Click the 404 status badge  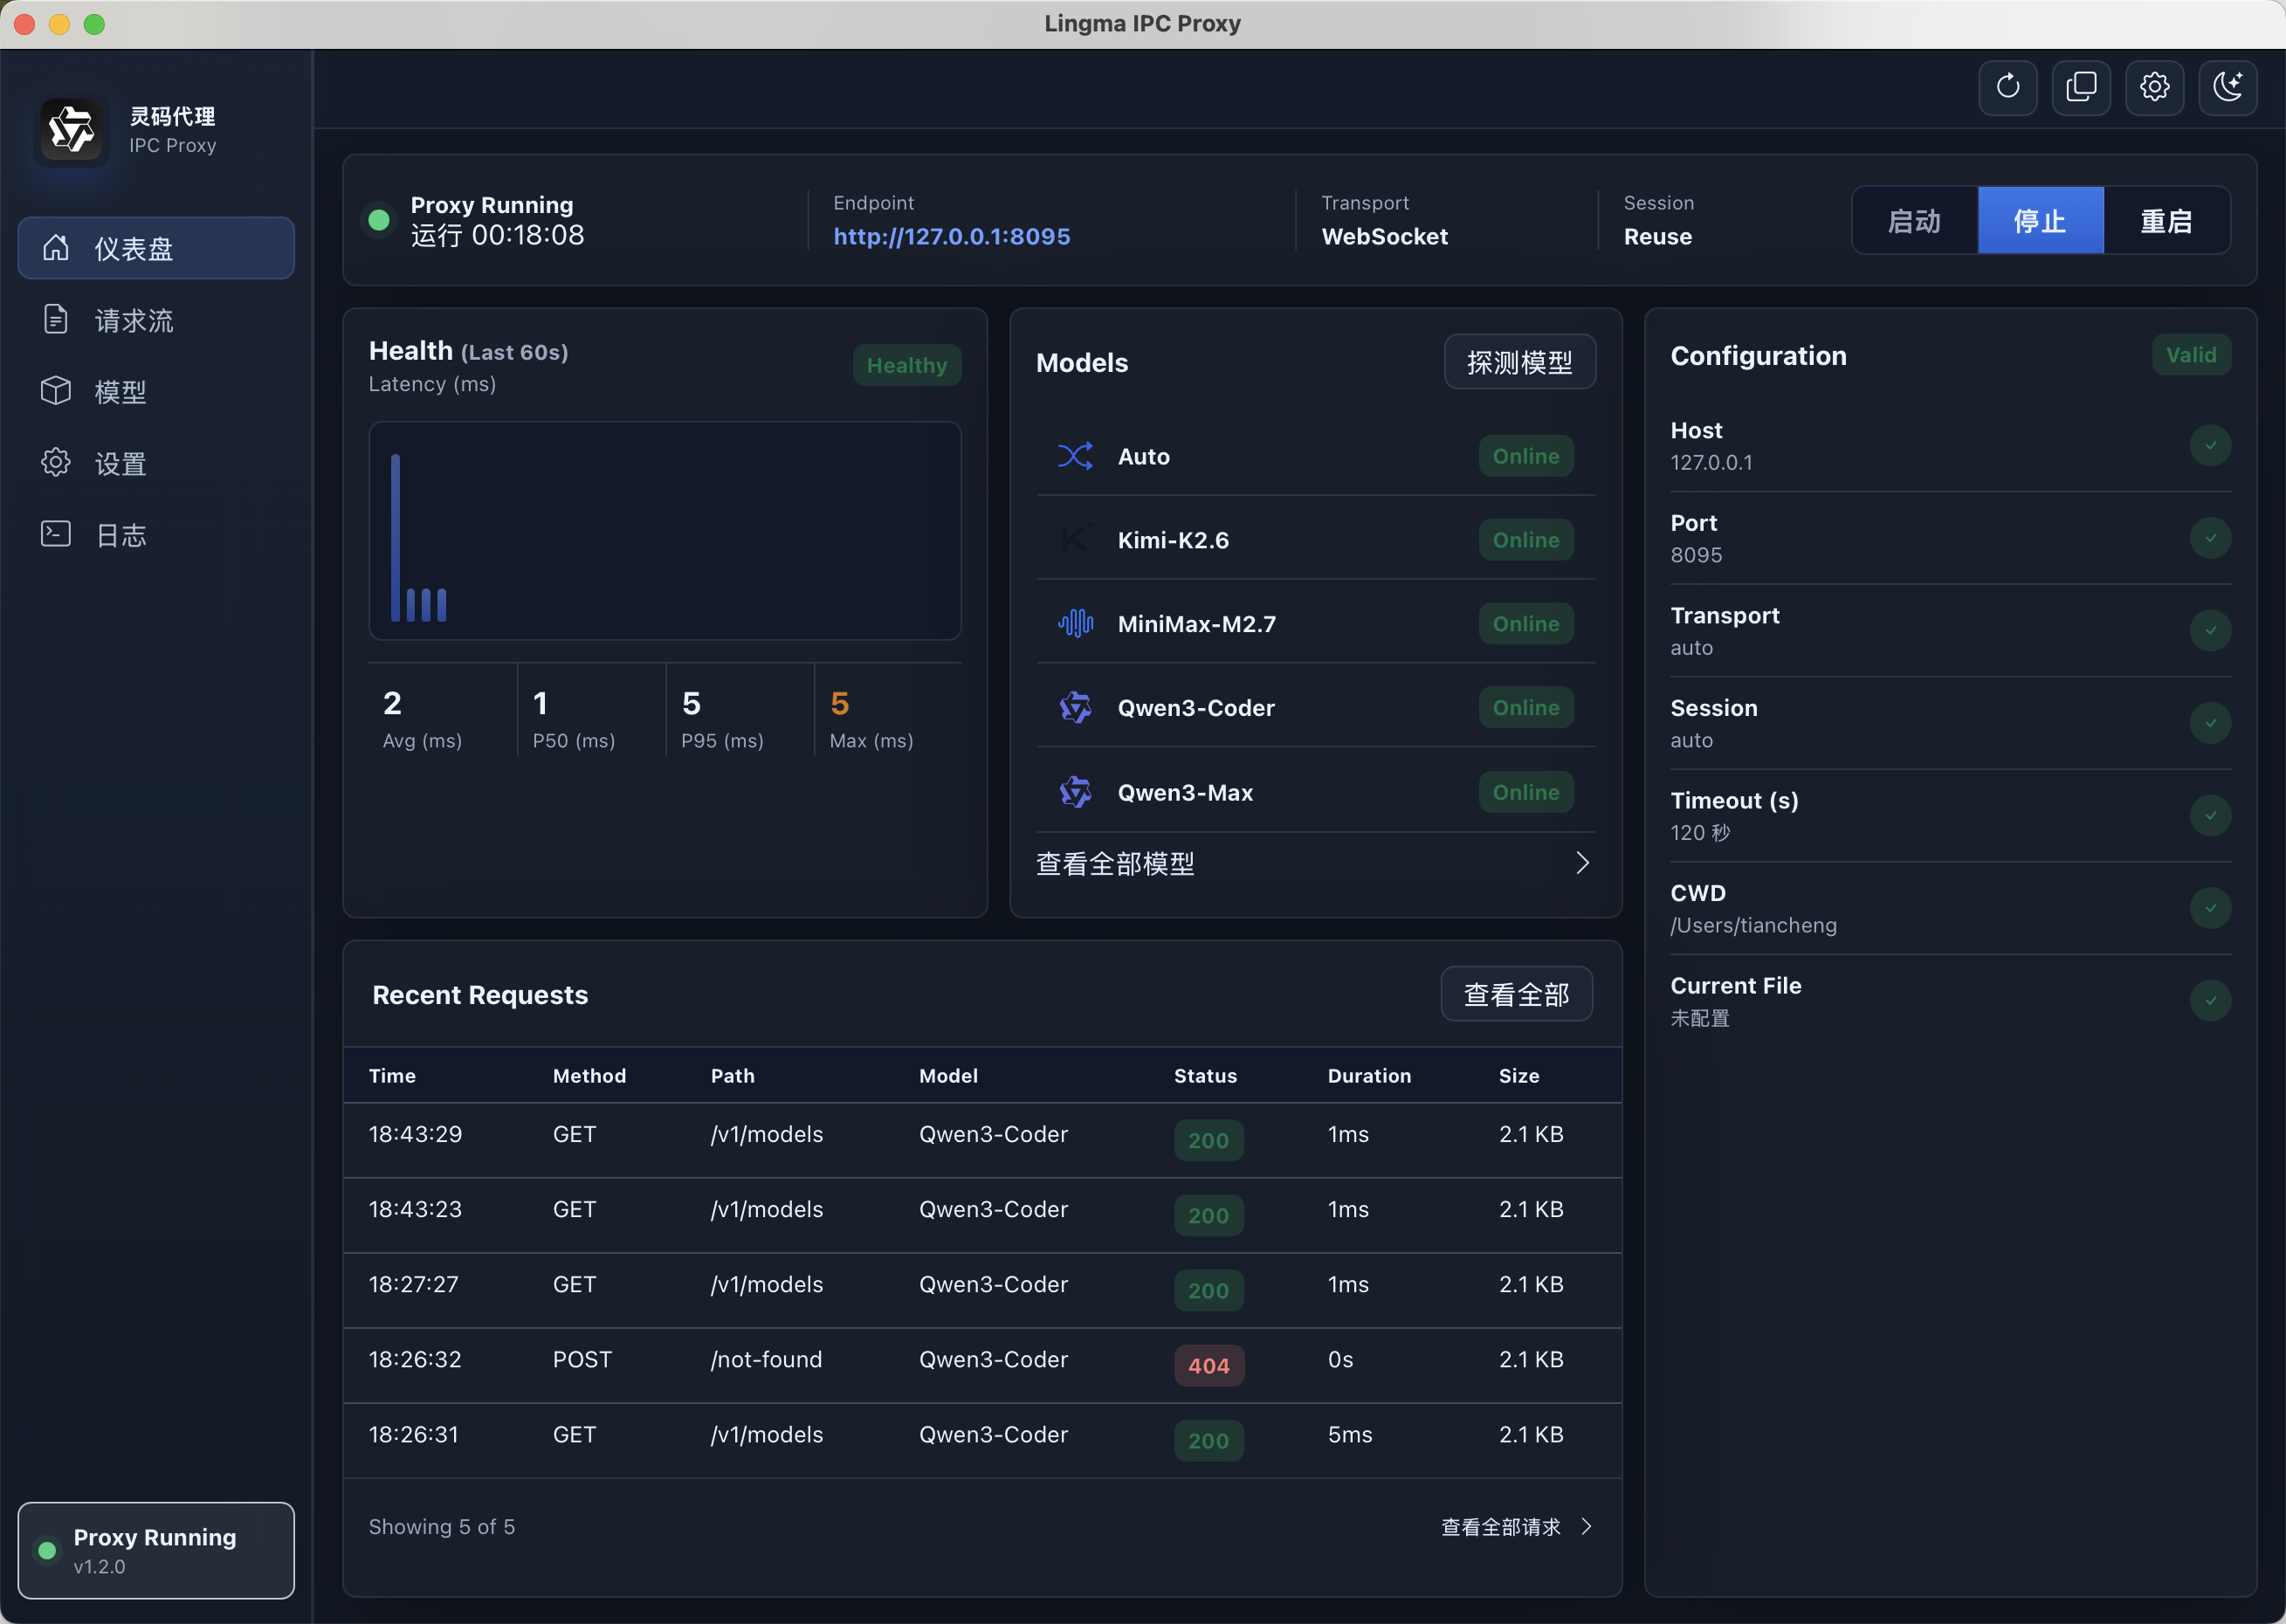coord(1208,1365)
